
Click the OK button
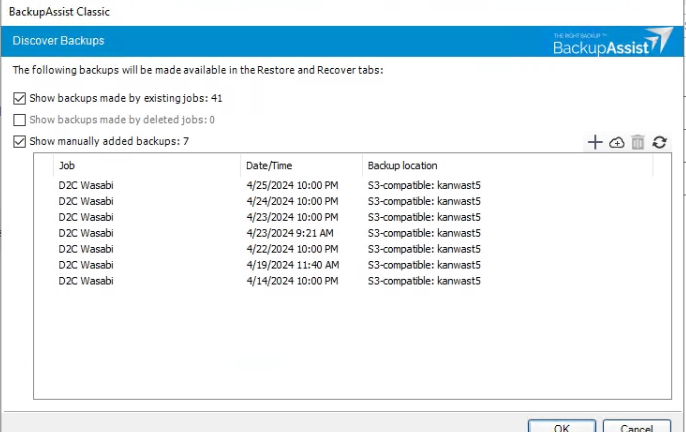pos(562,427)
